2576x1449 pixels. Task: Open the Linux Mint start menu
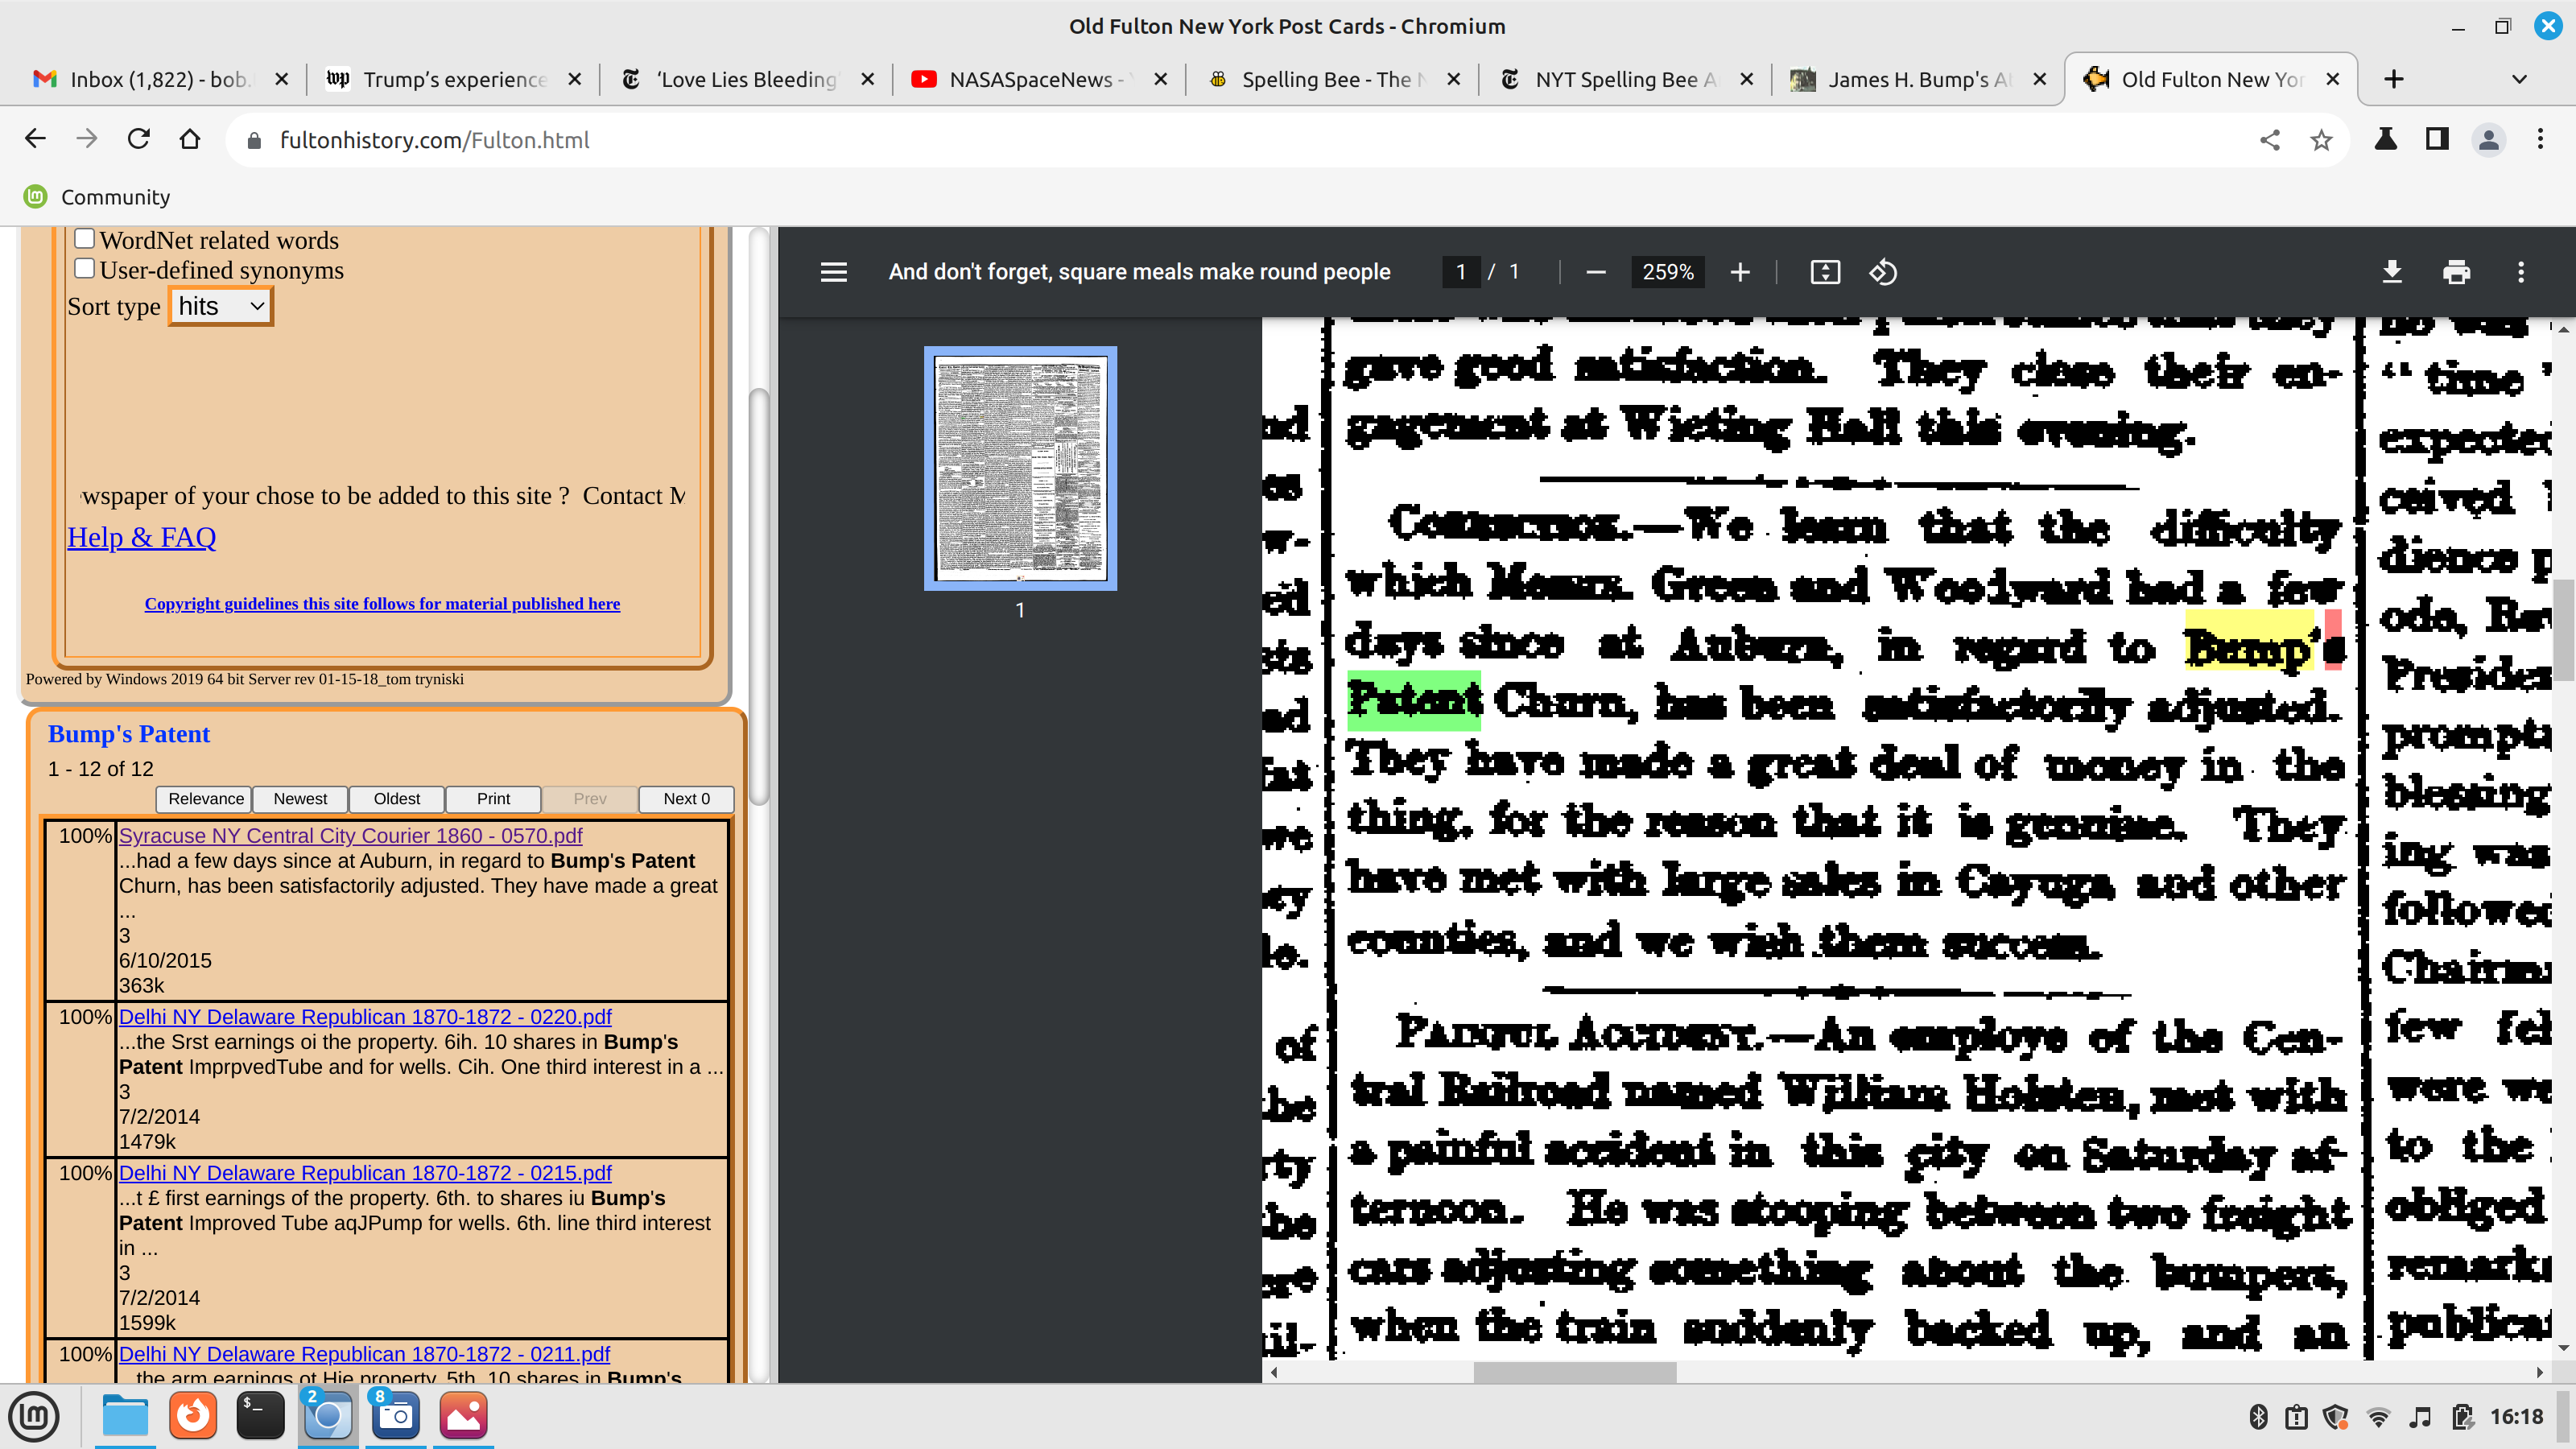35,1416
